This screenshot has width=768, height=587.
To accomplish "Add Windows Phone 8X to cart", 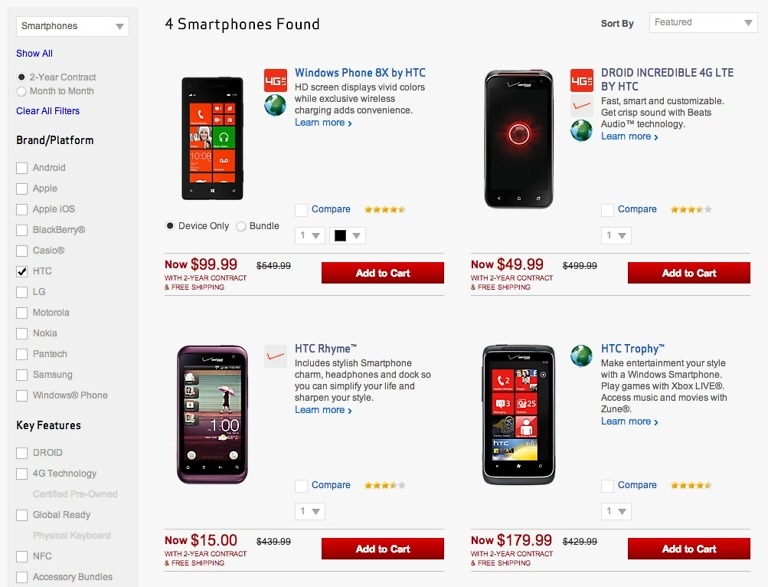I will pos(382,273).
